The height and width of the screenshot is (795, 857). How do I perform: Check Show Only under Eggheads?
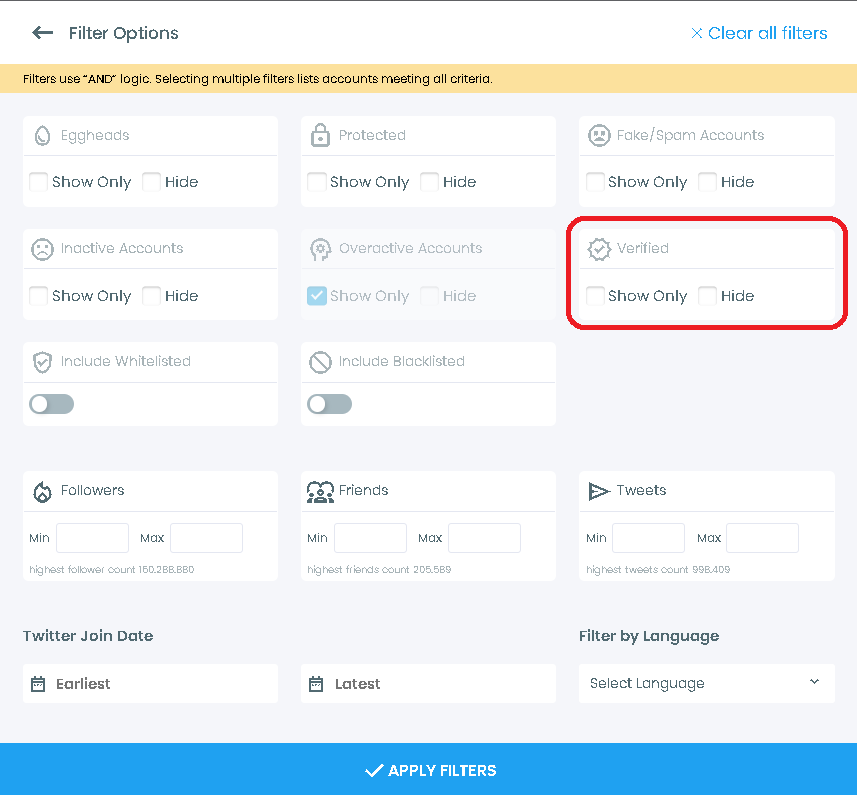coord(38,182)
